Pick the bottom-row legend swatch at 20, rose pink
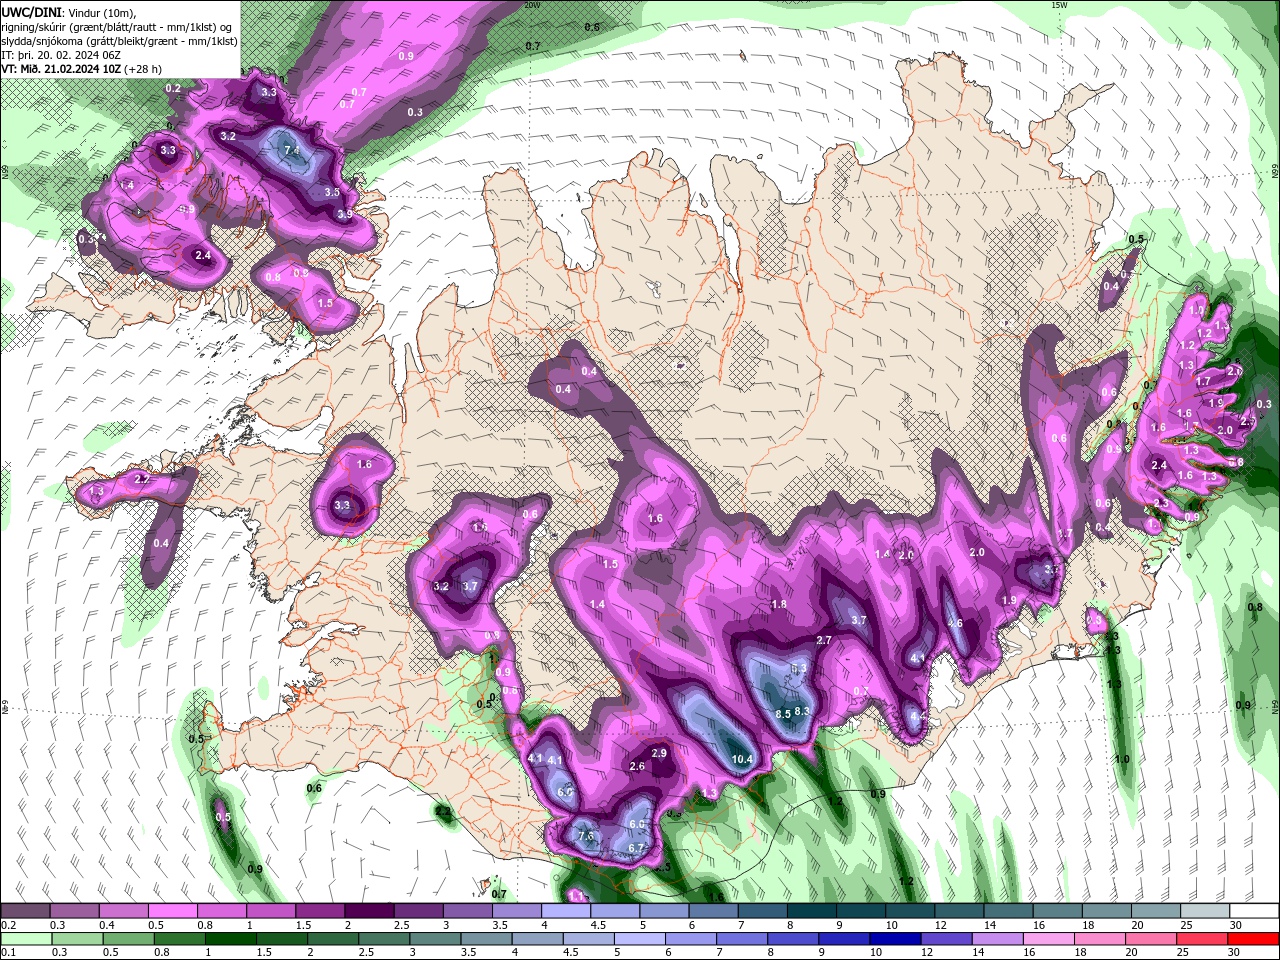1280x960 pixels. coord(1152,939)
